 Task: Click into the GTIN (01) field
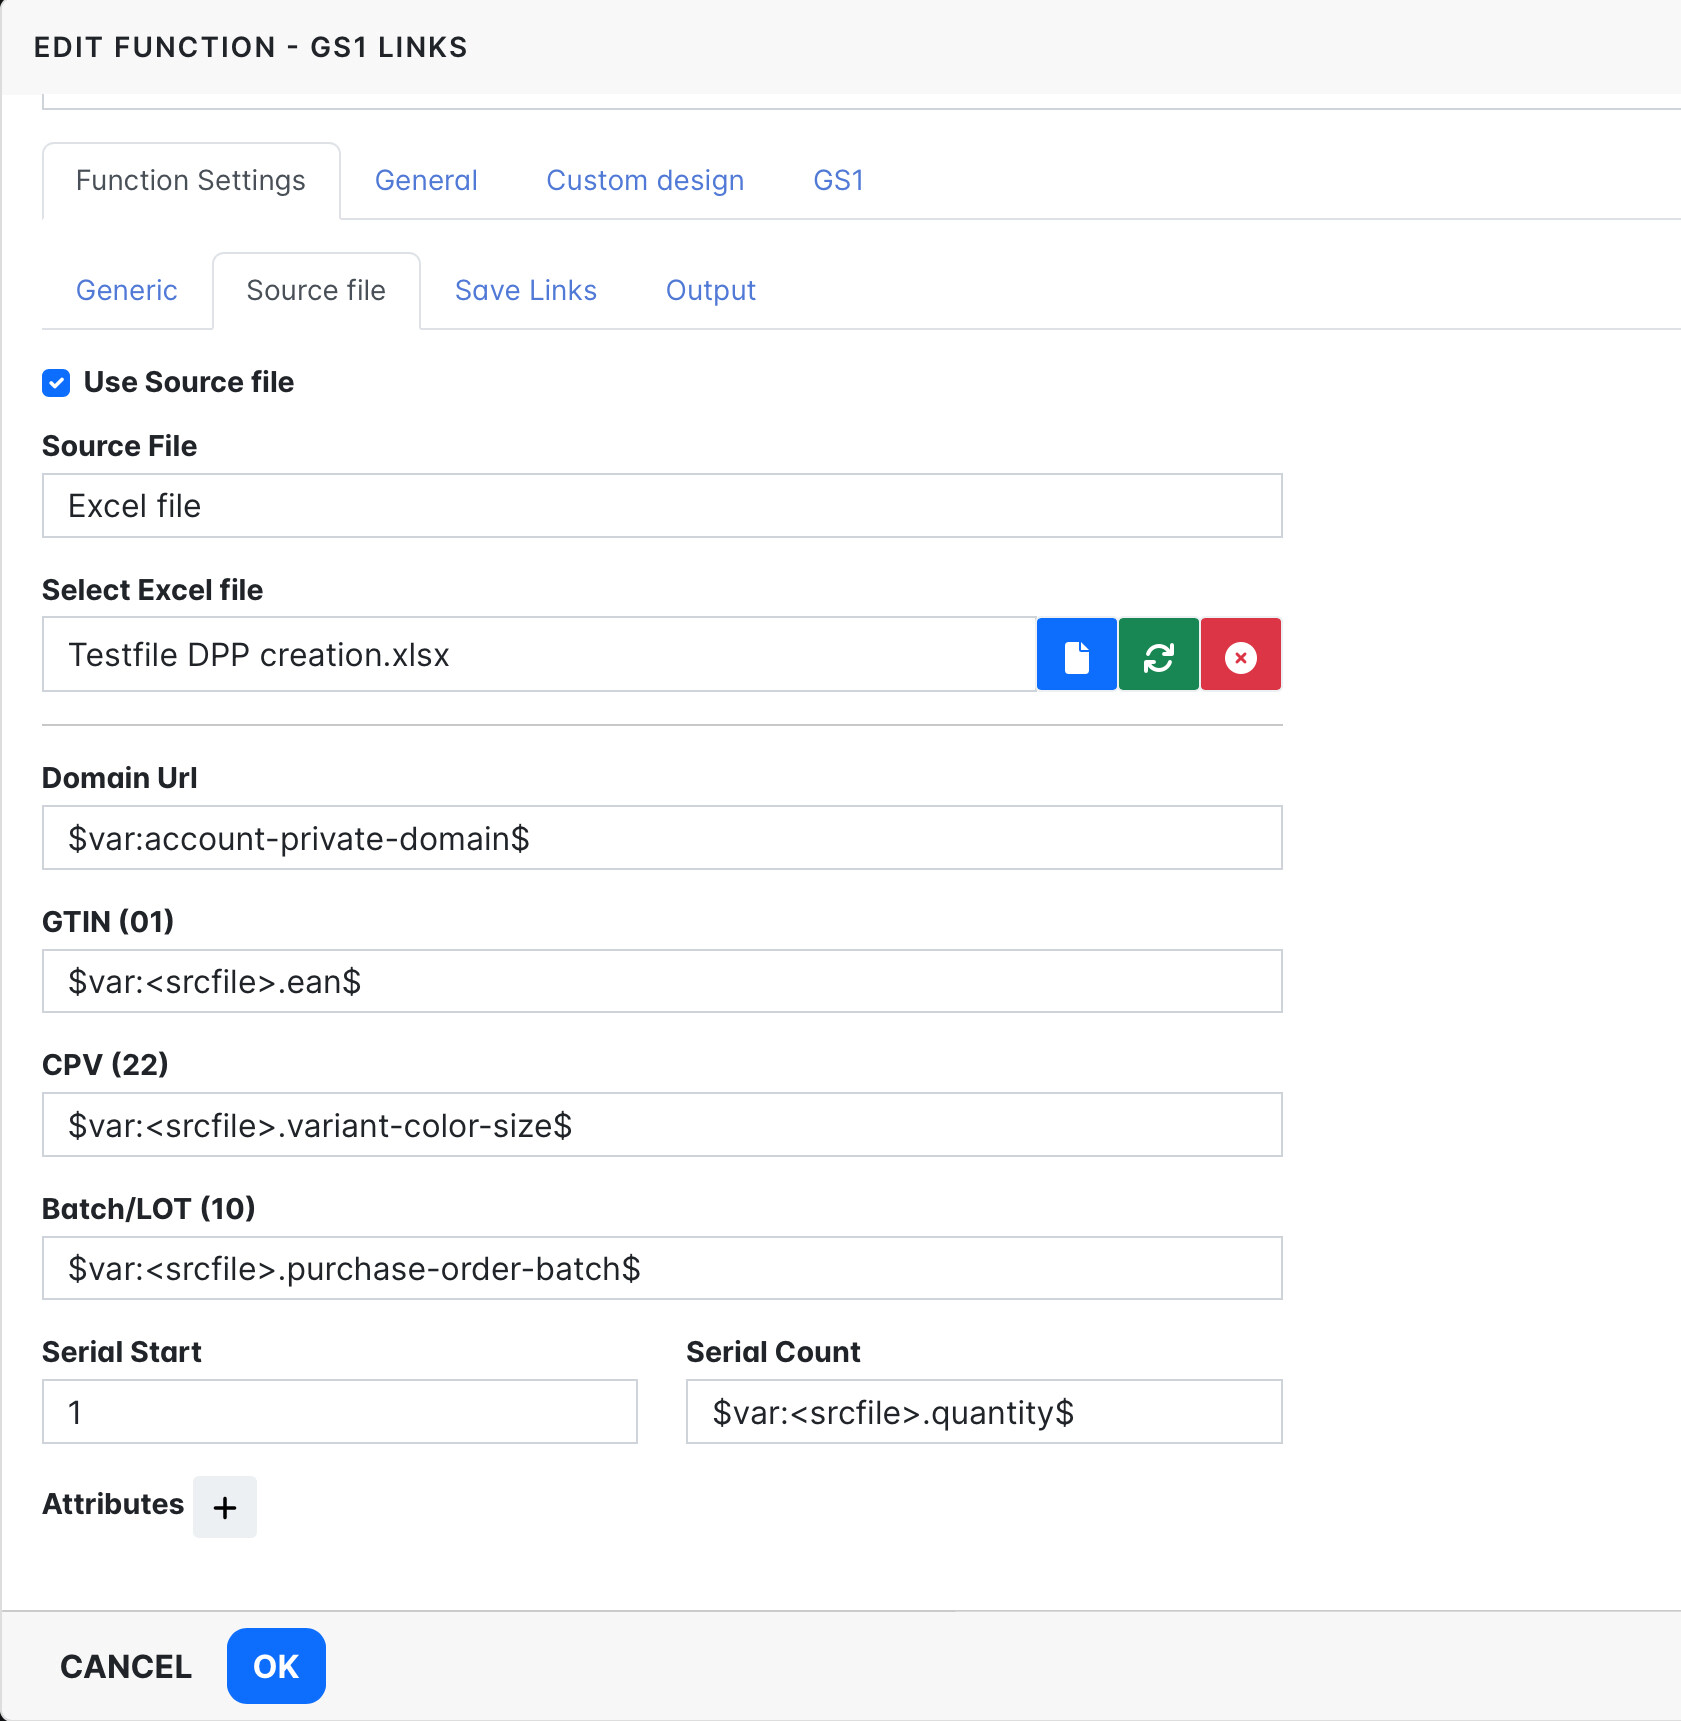click(x=661, y=982)
